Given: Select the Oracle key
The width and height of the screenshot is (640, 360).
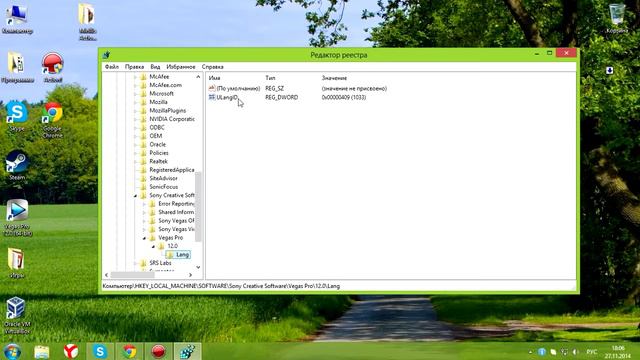Looking at the screenshot, I should [158, 144].
